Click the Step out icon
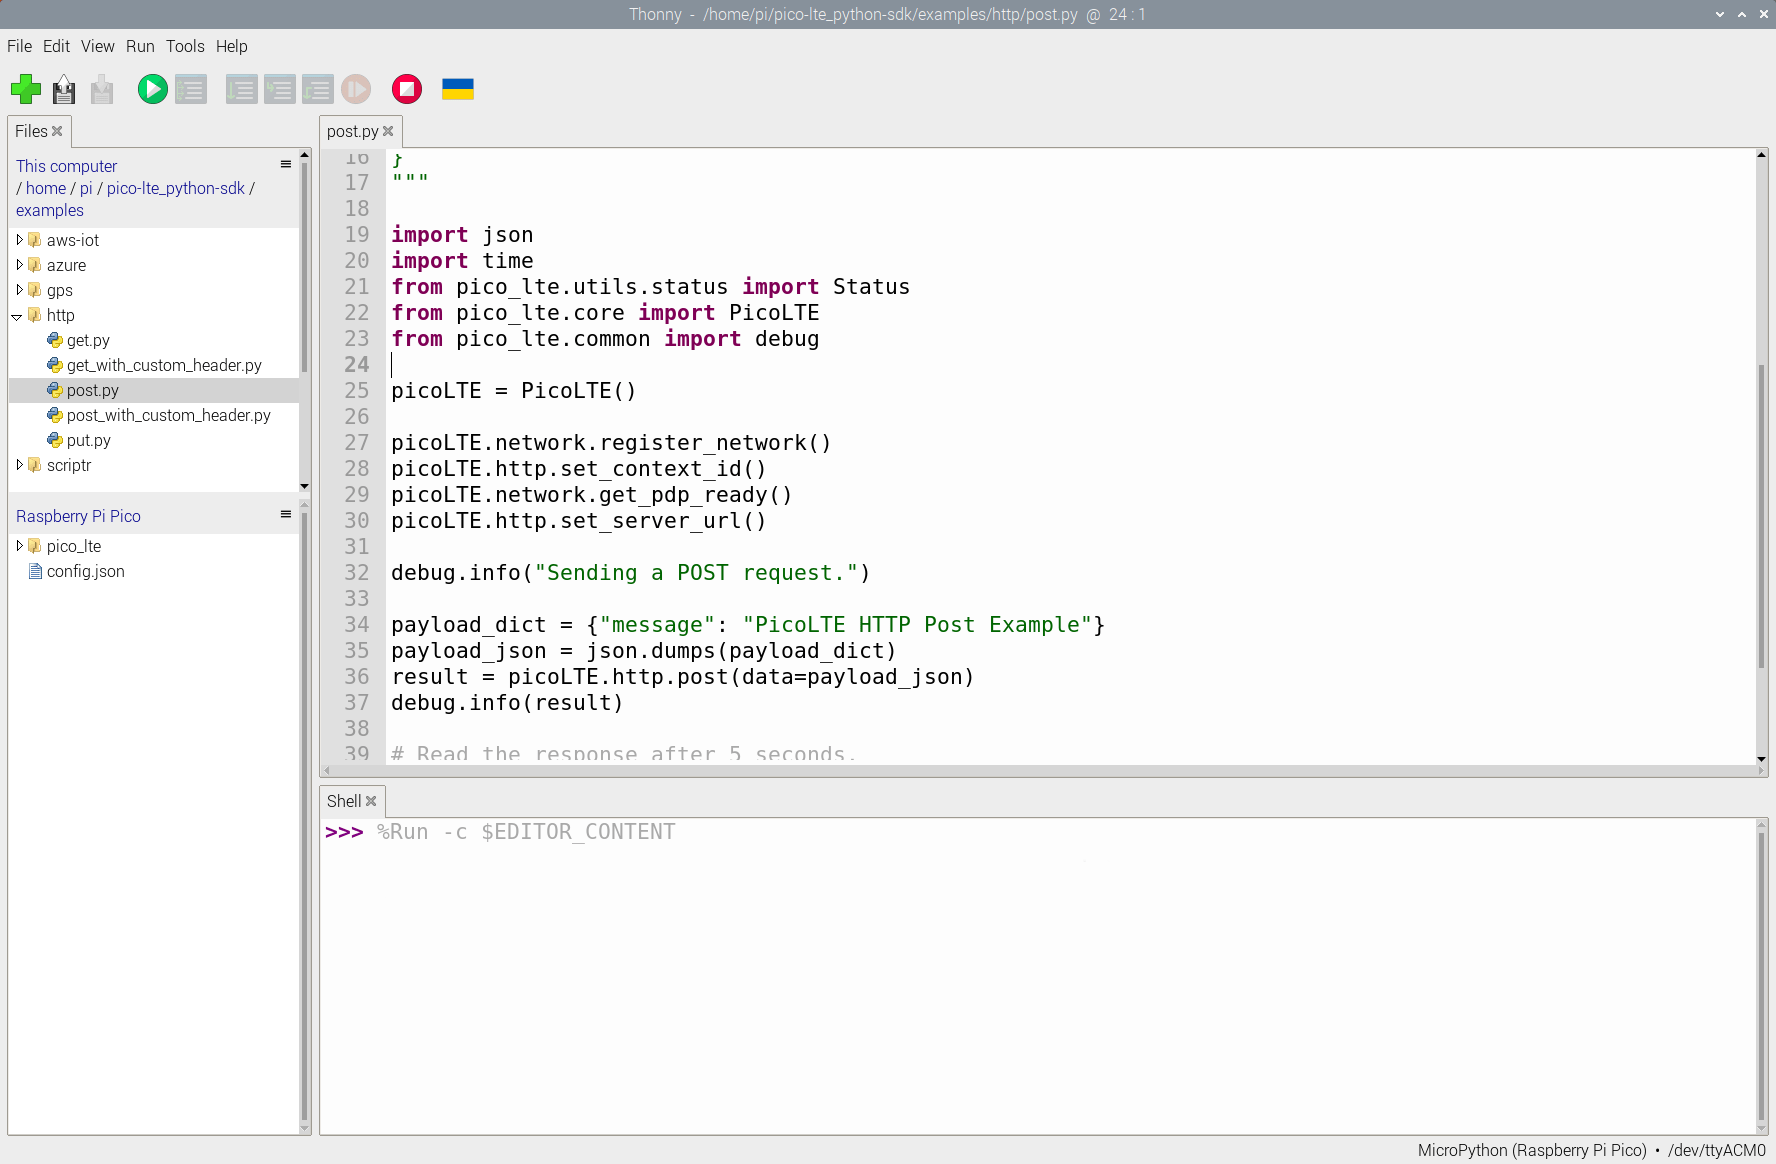1776x1164 pixels. [317, 89]
